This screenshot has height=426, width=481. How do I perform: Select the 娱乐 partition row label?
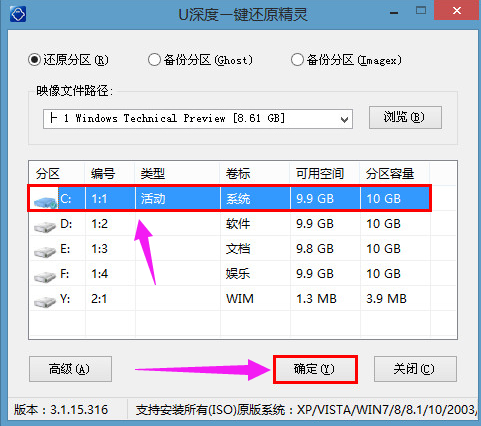tap(238, 274)
